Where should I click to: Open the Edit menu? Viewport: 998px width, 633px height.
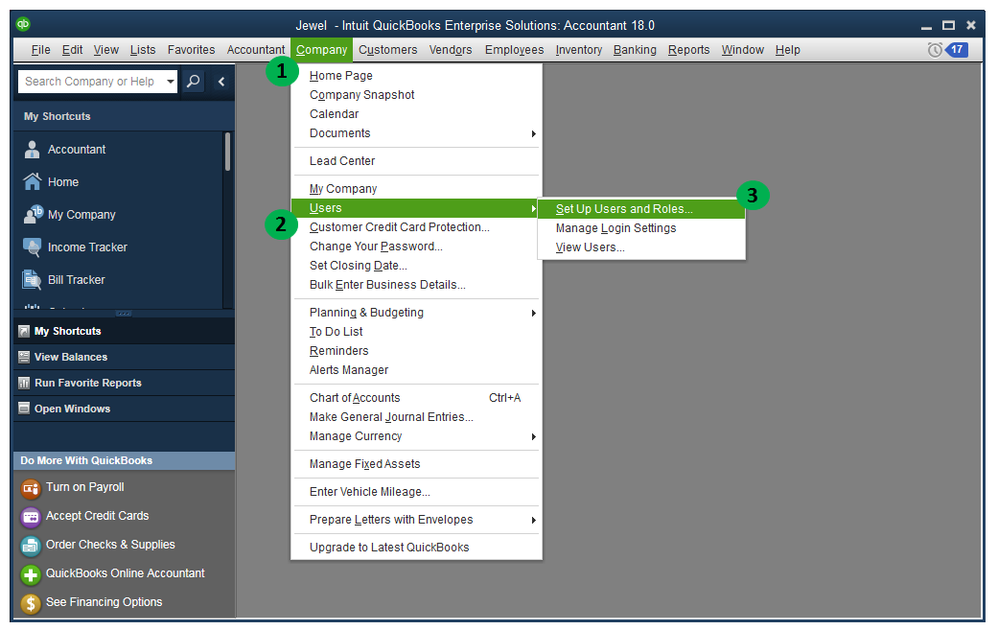(x=72, y=50)
